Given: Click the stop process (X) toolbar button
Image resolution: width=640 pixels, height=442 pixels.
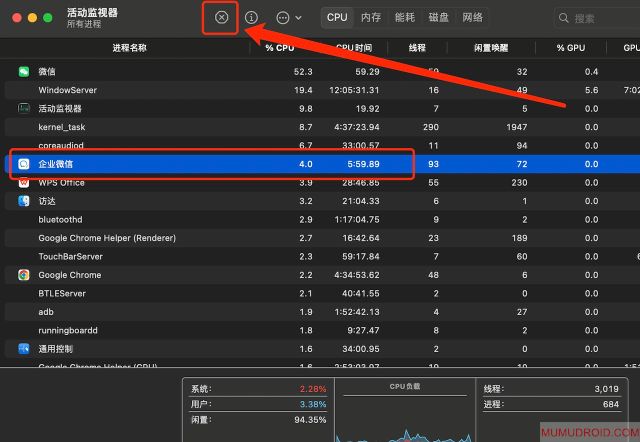Looking at the screenshot, I should 221,18.
